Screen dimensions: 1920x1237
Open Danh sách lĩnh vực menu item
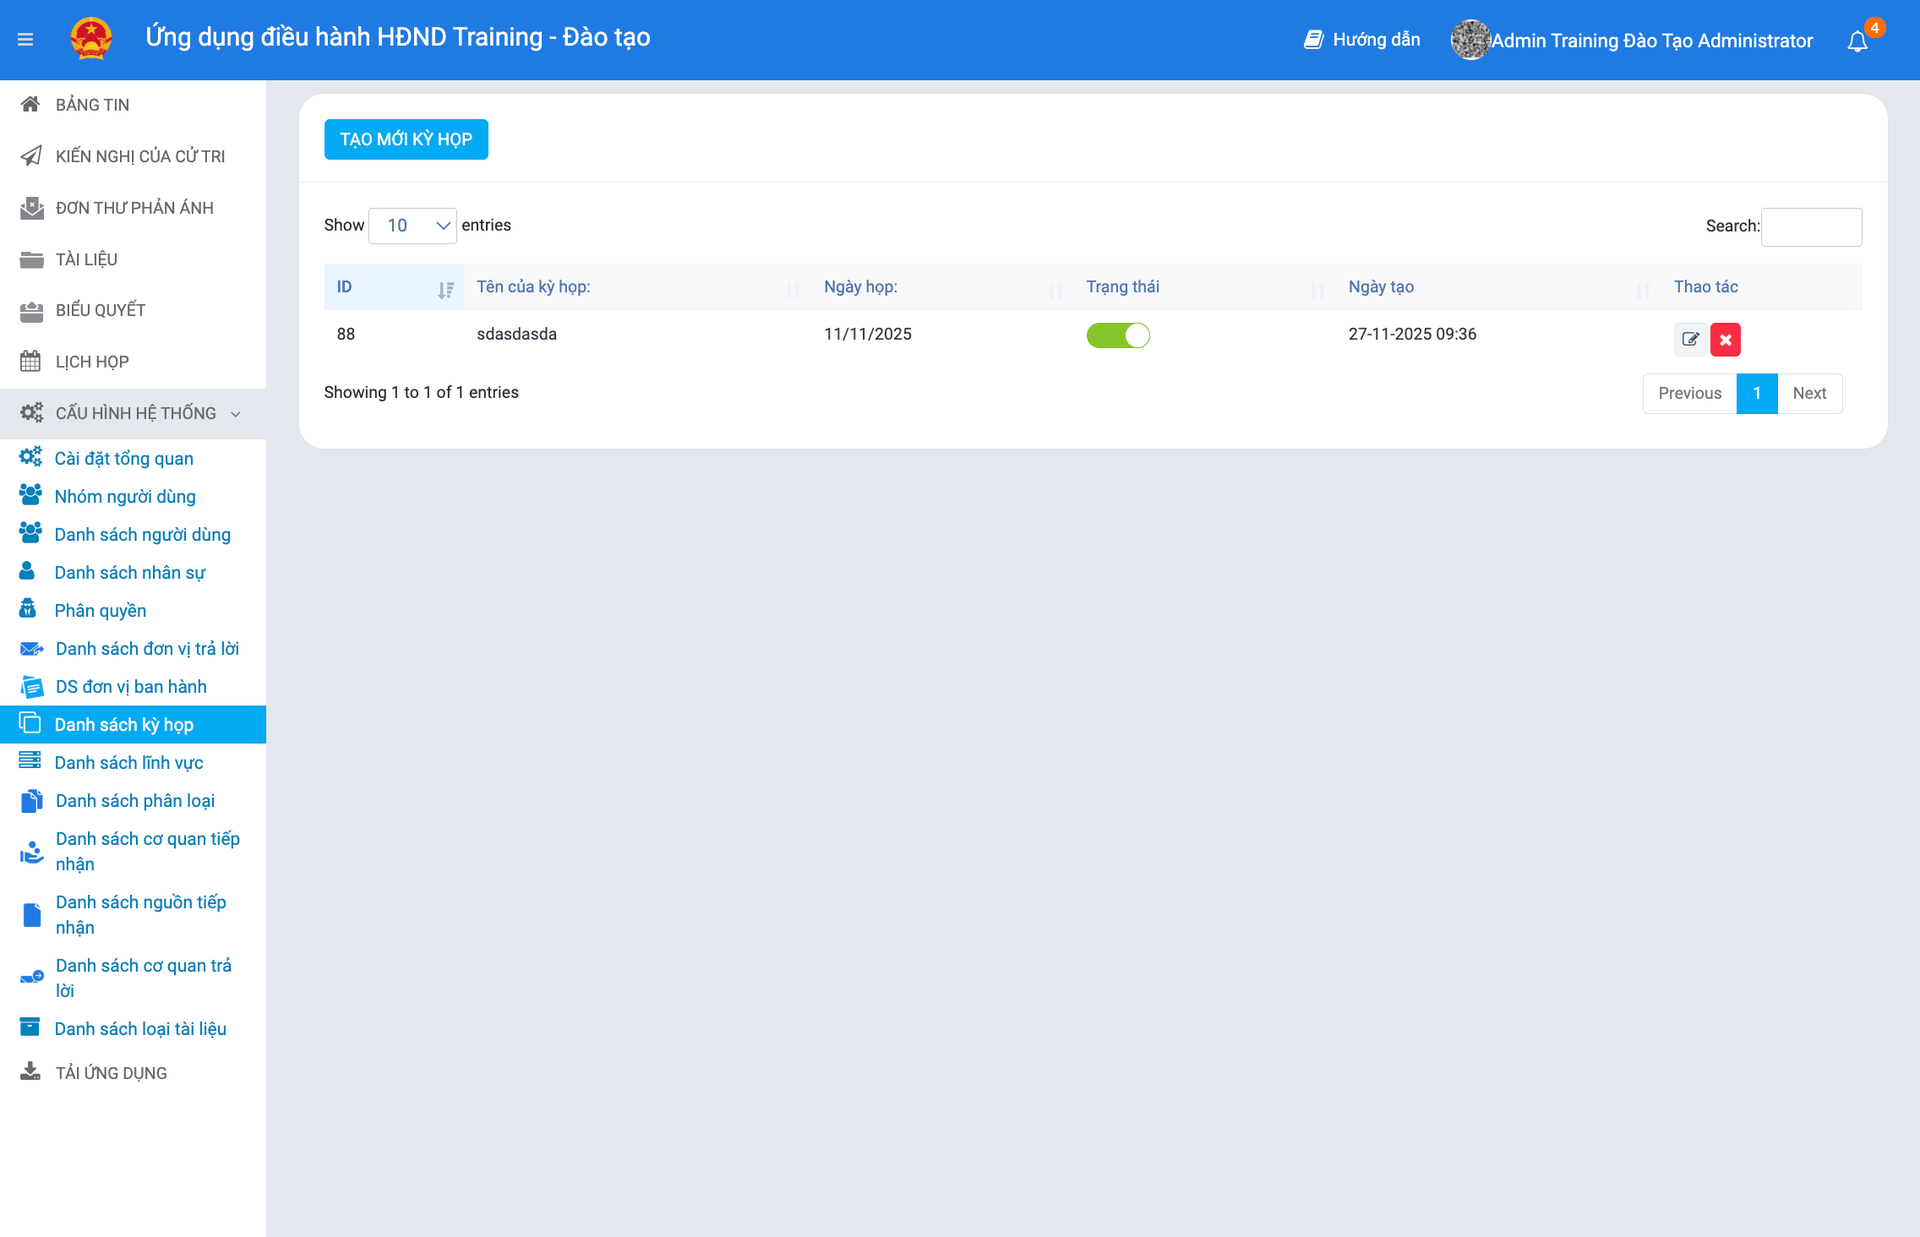pos(129,763)
